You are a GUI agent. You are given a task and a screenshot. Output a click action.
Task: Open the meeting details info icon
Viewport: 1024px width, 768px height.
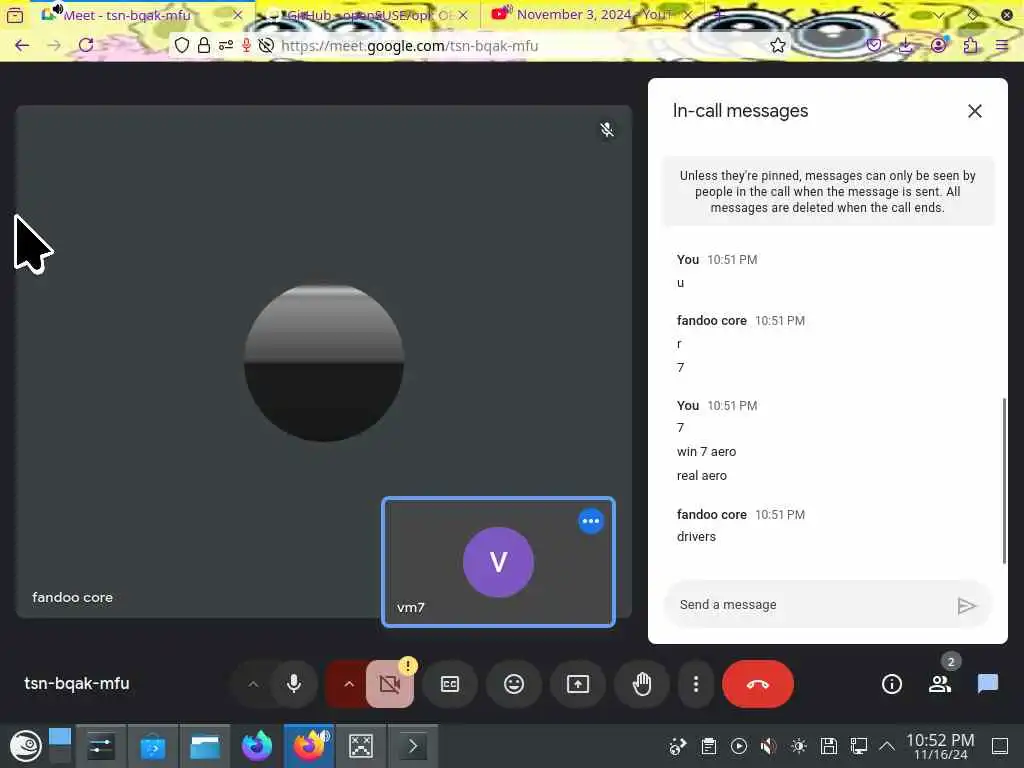pyautogui.click(x=891, y=684)
